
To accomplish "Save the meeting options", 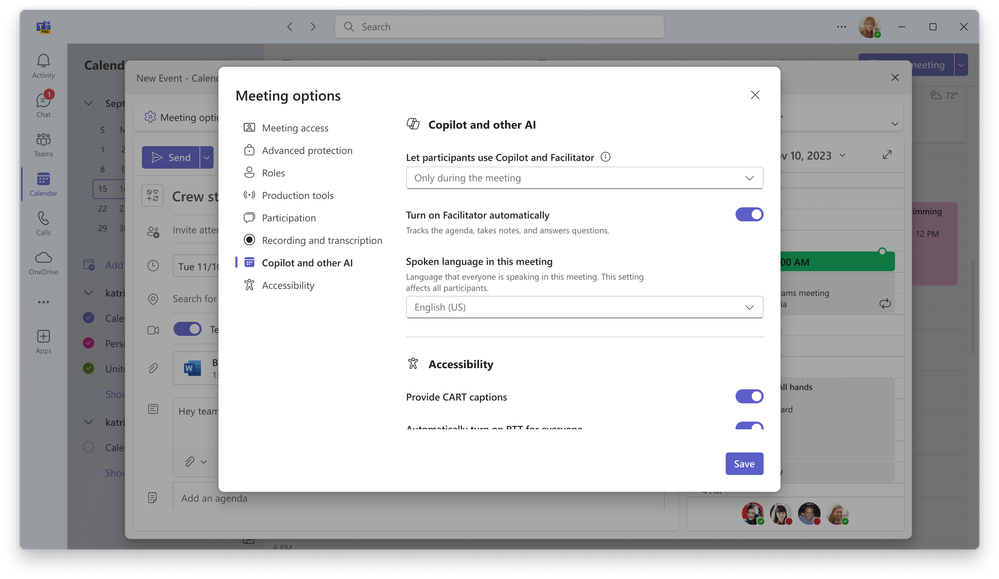I will [744, 464].
